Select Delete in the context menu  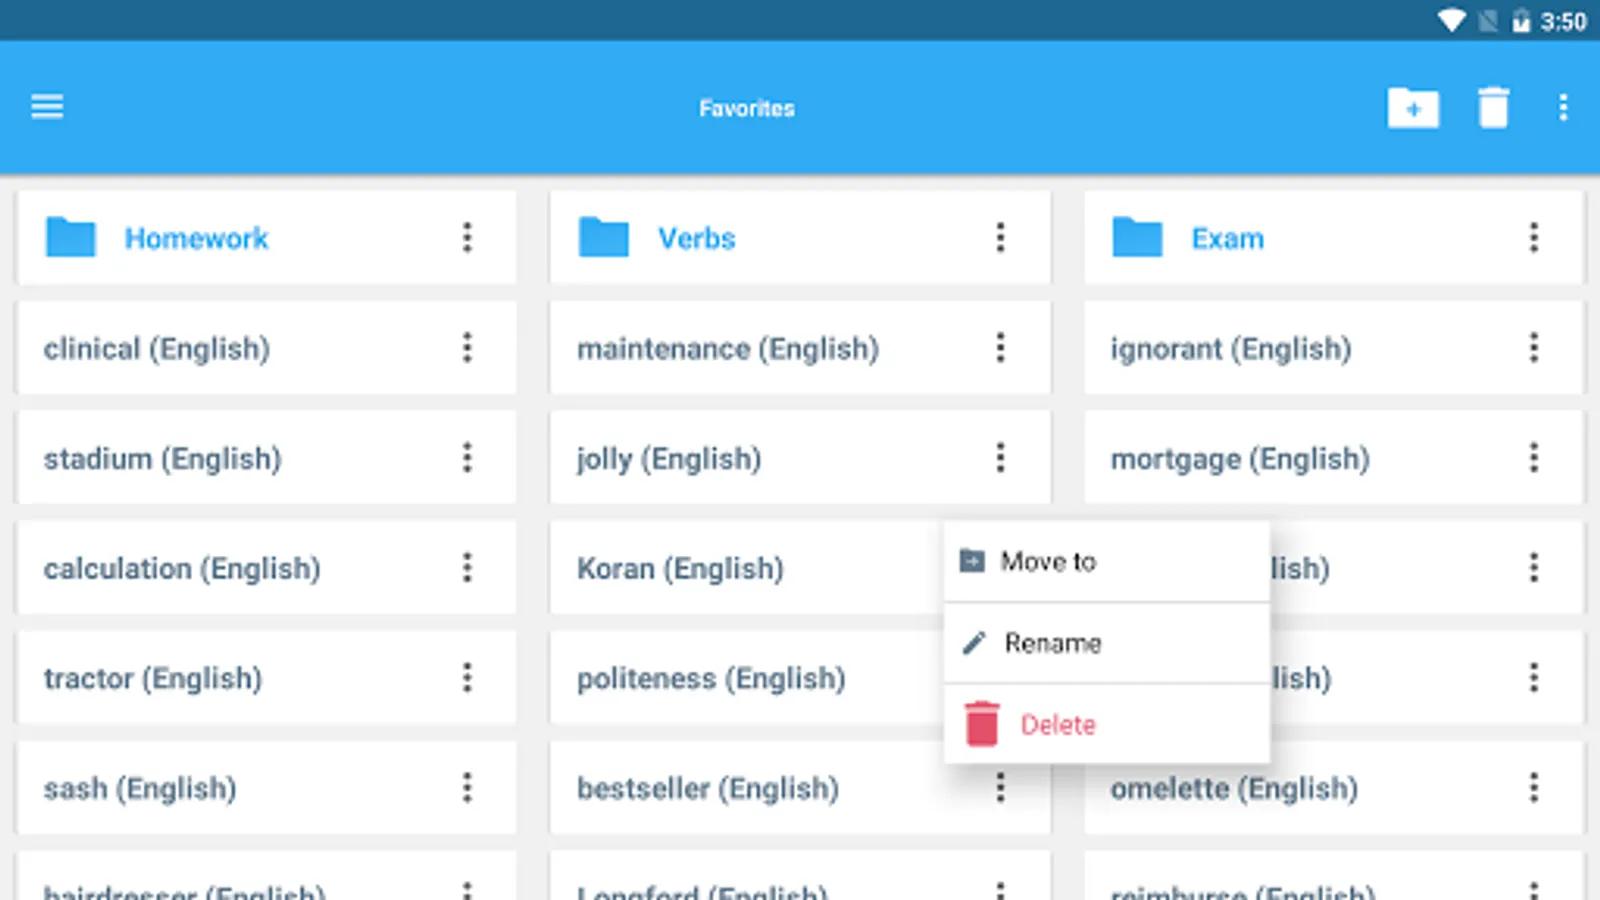(x=1057, y=724)
